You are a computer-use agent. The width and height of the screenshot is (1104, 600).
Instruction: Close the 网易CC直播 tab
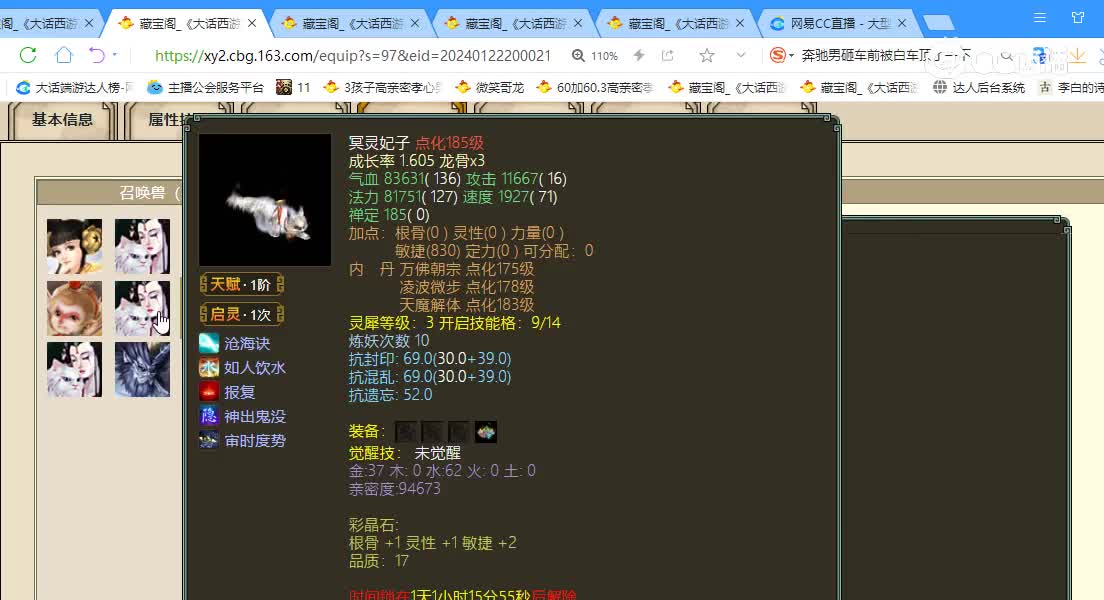[x=902, y=23]
